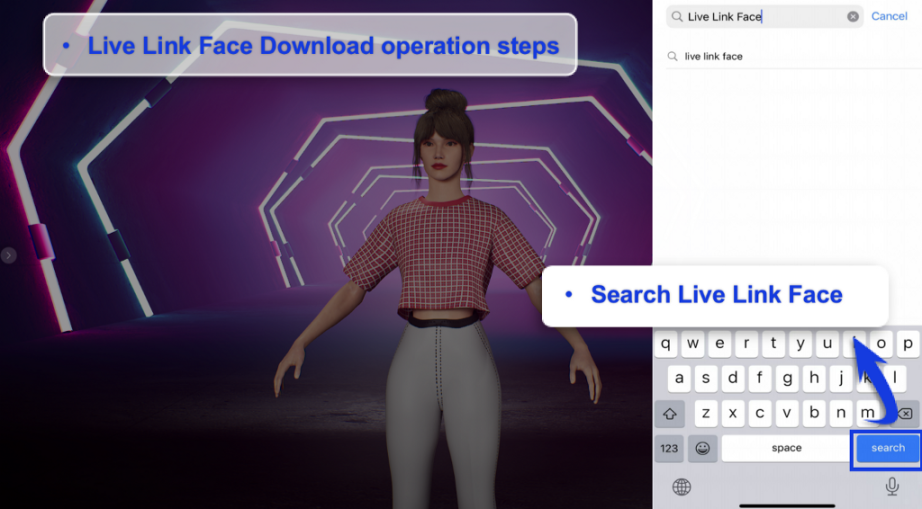Image resolution: width=922 pixels, height=509 pixels.
Task: Tap the letter l key
Action: (x=894, y=379)
